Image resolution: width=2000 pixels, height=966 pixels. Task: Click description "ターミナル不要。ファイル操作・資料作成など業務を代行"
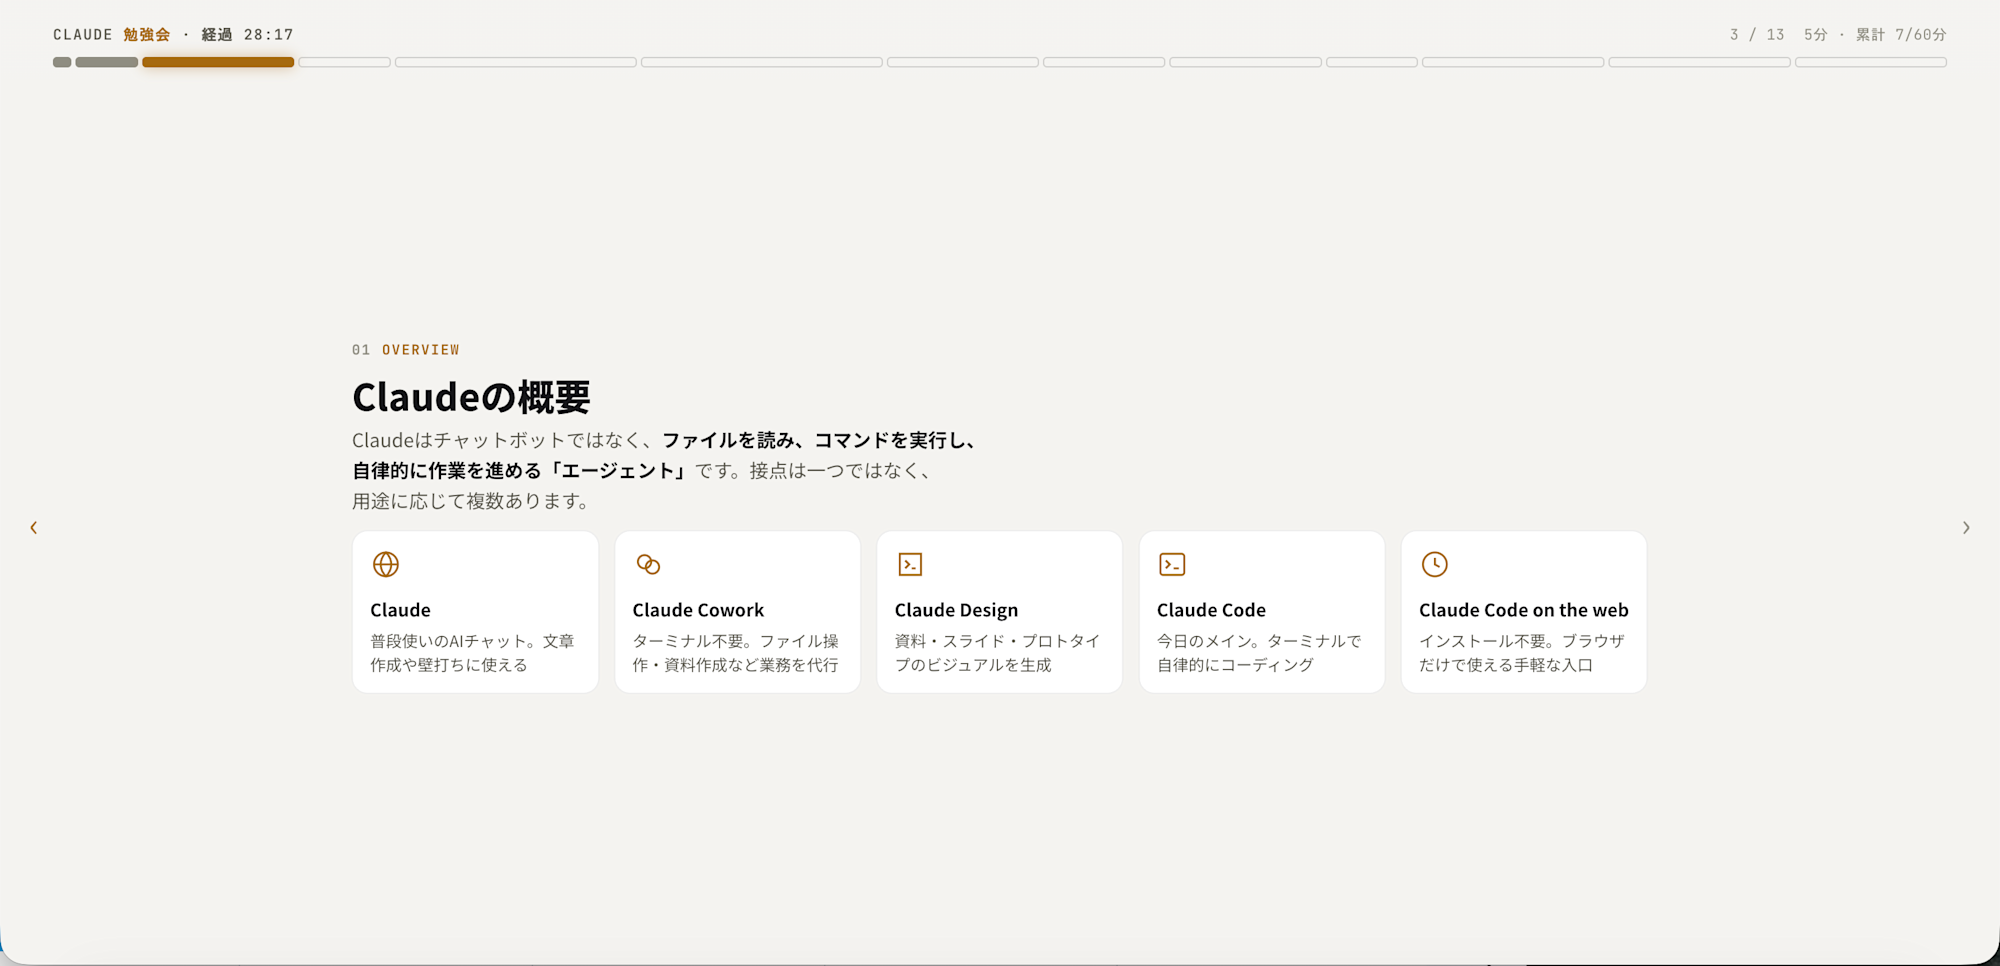point(736,653)
